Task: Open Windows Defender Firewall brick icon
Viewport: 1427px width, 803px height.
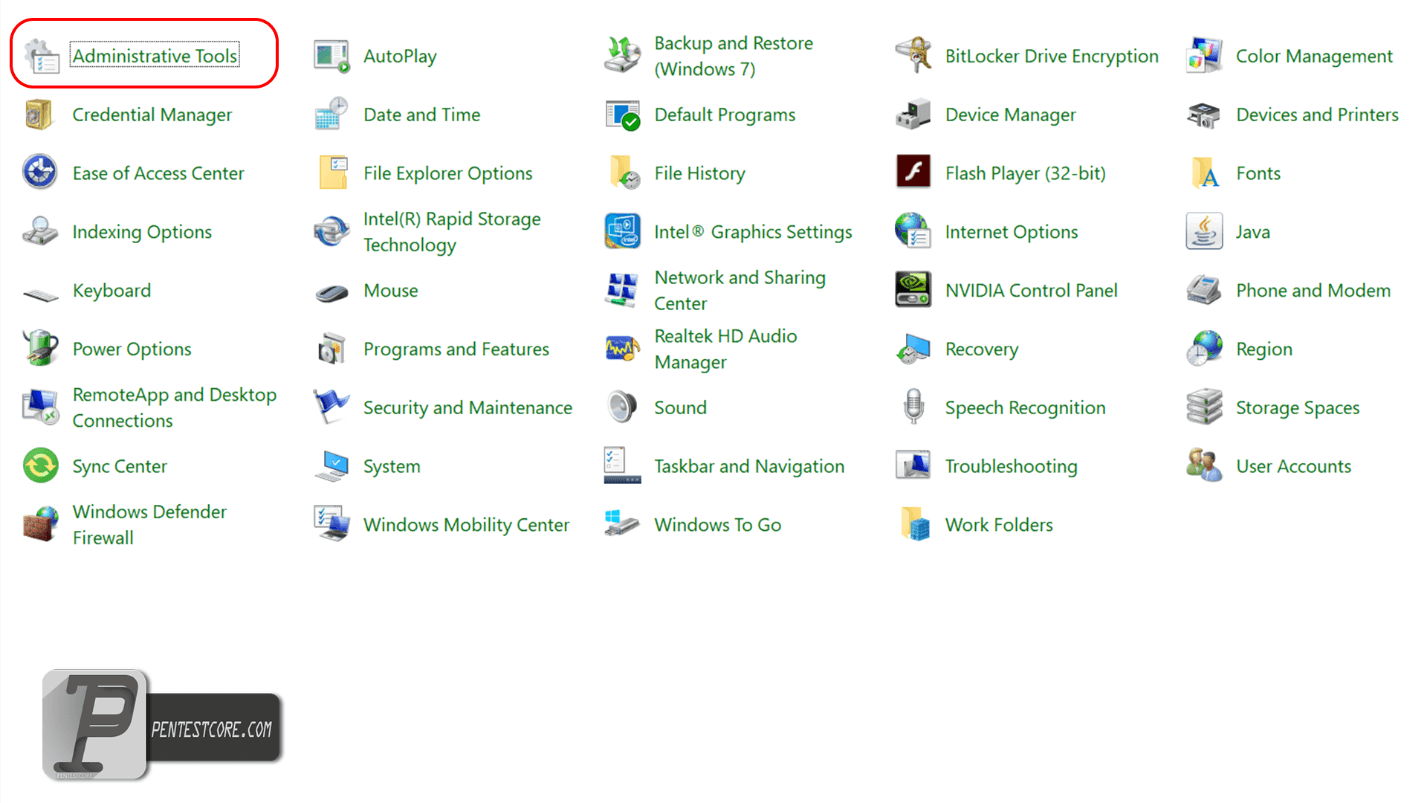Action: click(x=41, y=525)
